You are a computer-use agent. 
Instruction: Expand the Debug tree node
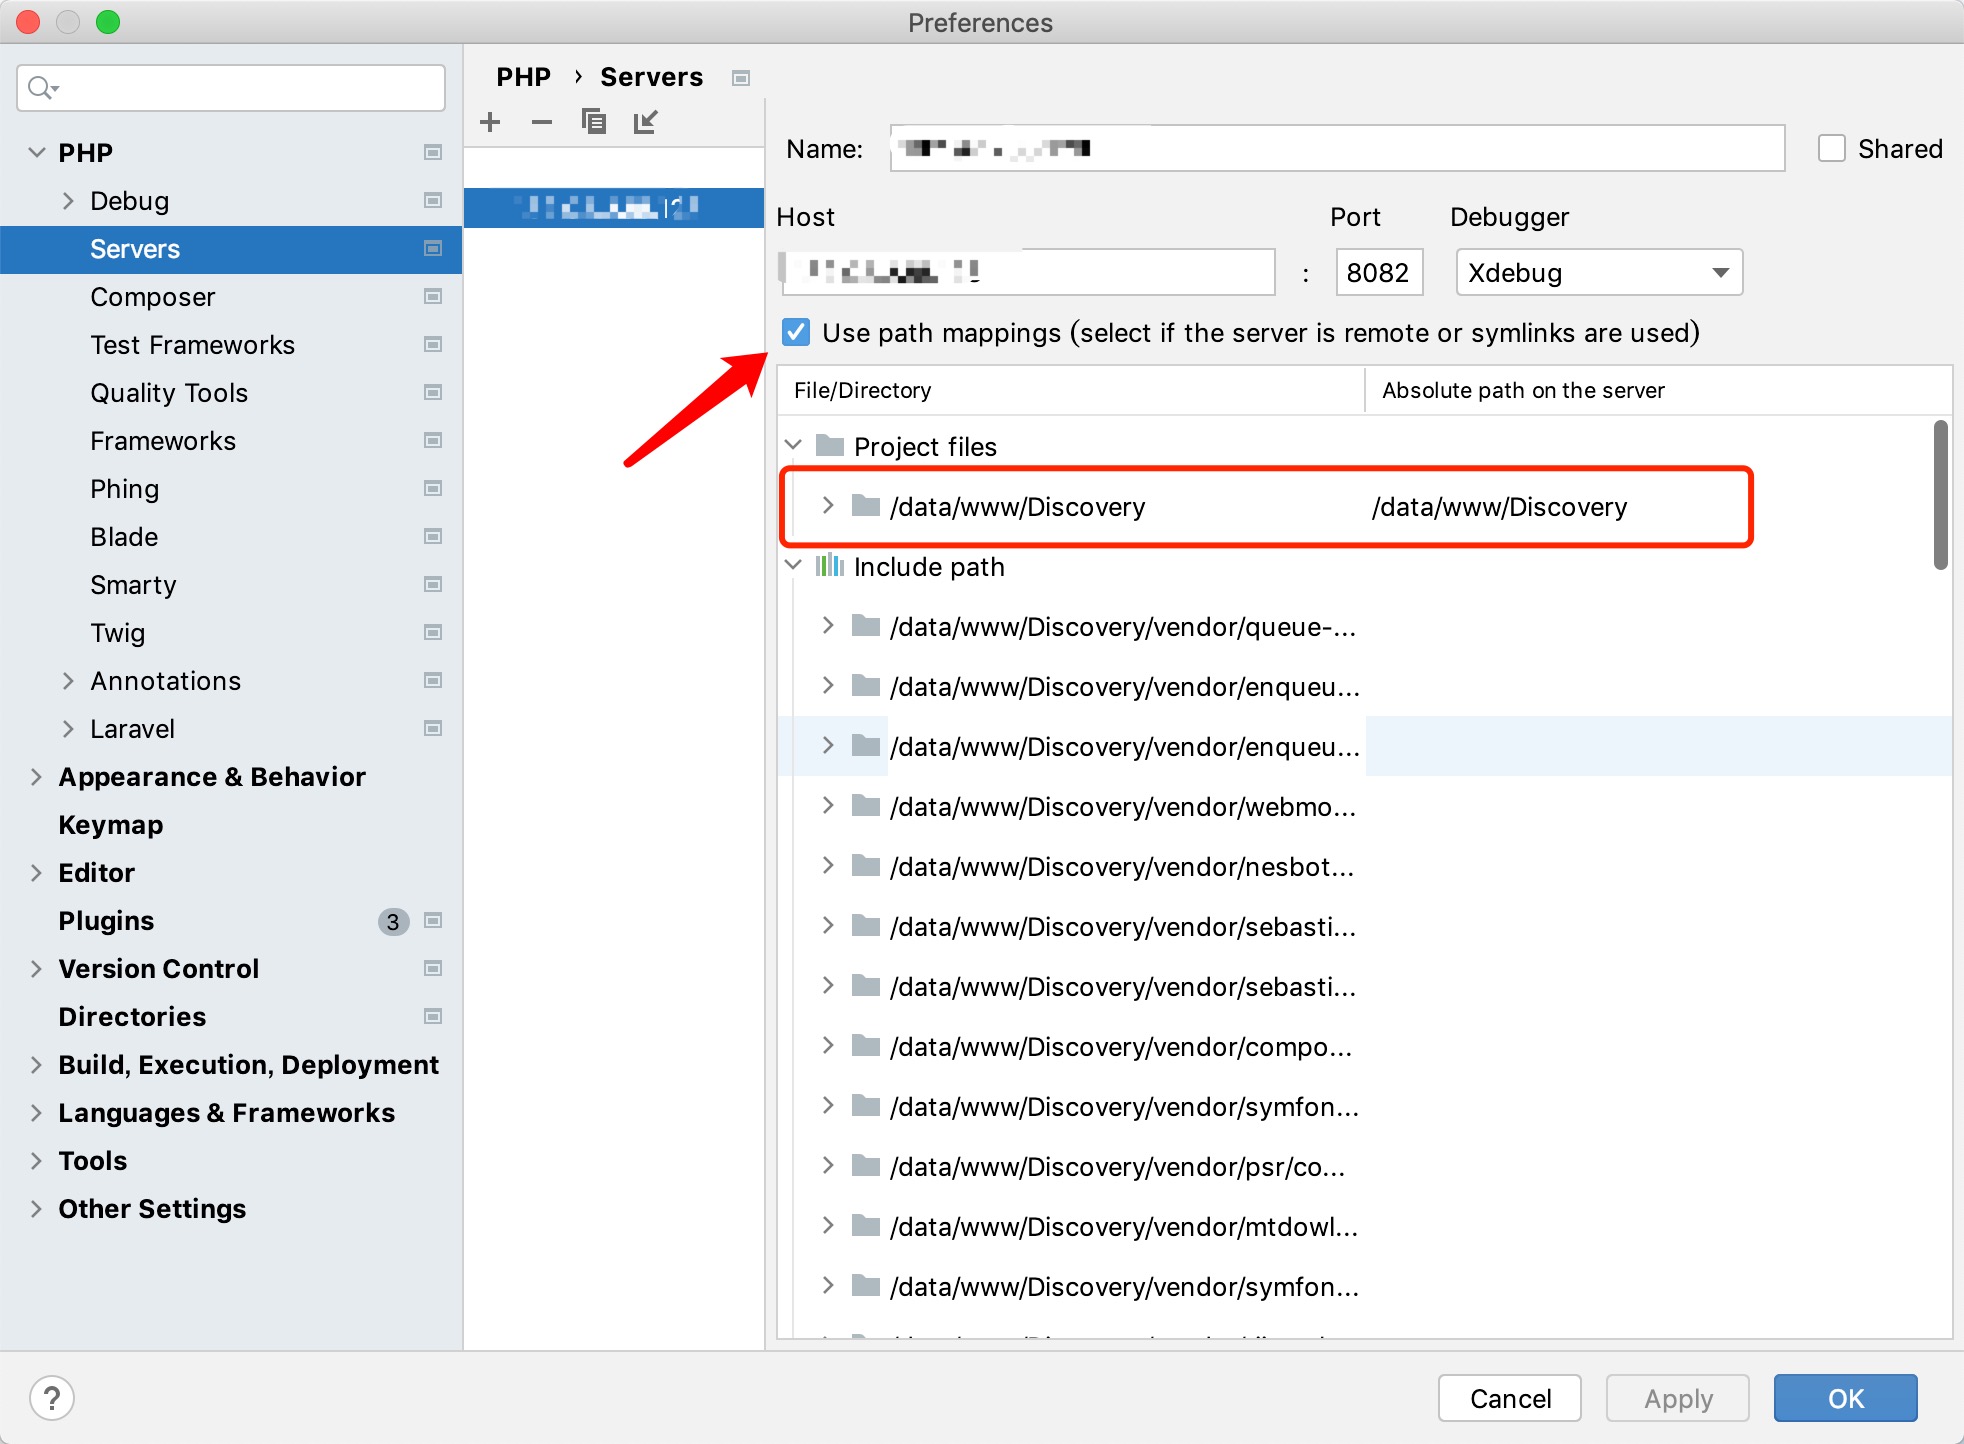68,201
